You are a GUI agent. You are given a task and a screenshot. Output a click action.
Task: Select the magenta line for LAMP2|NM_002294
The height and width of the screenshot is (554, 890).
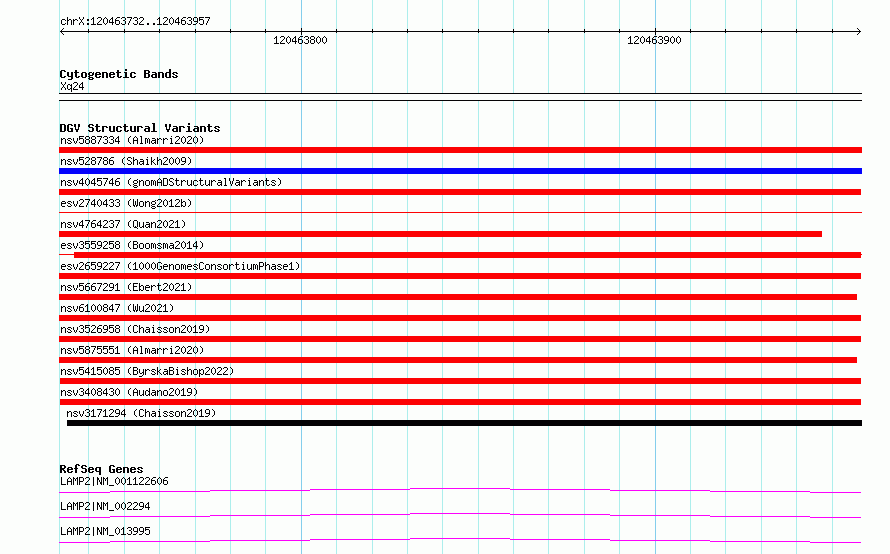460,515
